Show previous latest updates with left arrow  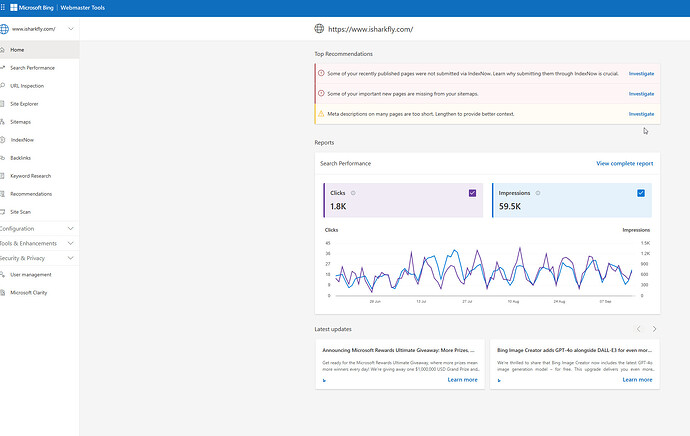coord(639,329)
